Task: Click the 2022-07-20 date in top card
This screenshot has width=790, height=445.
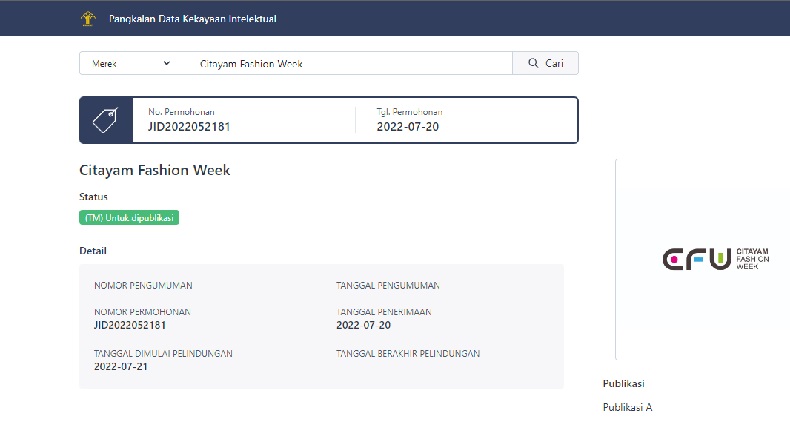Action: [x=407, y=127]
